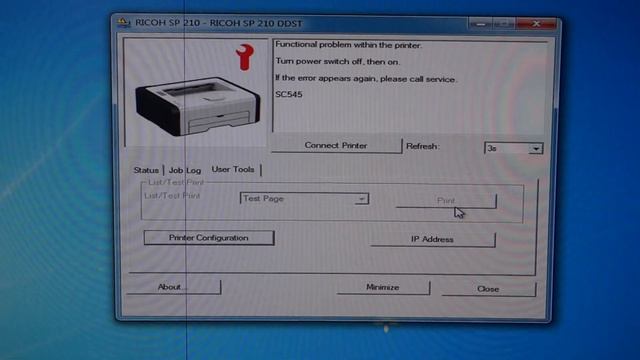The height and width of the screenshot is (360, 640).
Task: Click the window title 'RICOH SP 210 DDST'
Action: 219,23
